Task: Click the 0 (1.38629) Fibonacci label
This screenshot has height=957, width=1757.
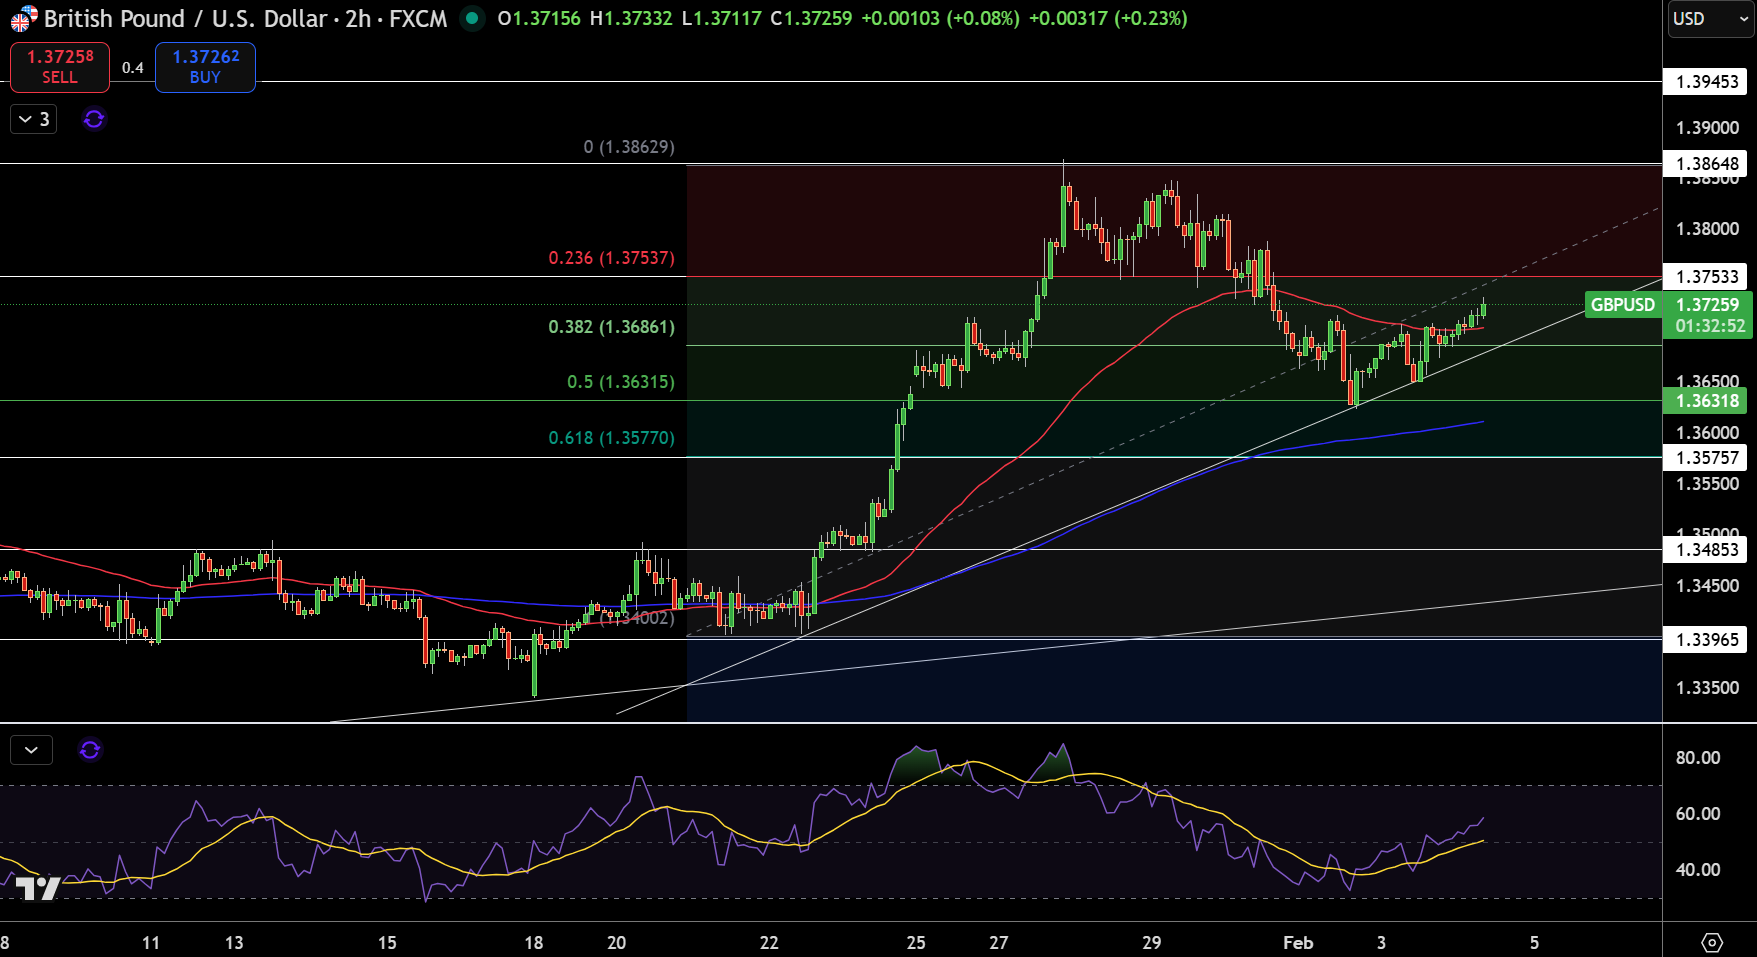Action: (629, 147)
